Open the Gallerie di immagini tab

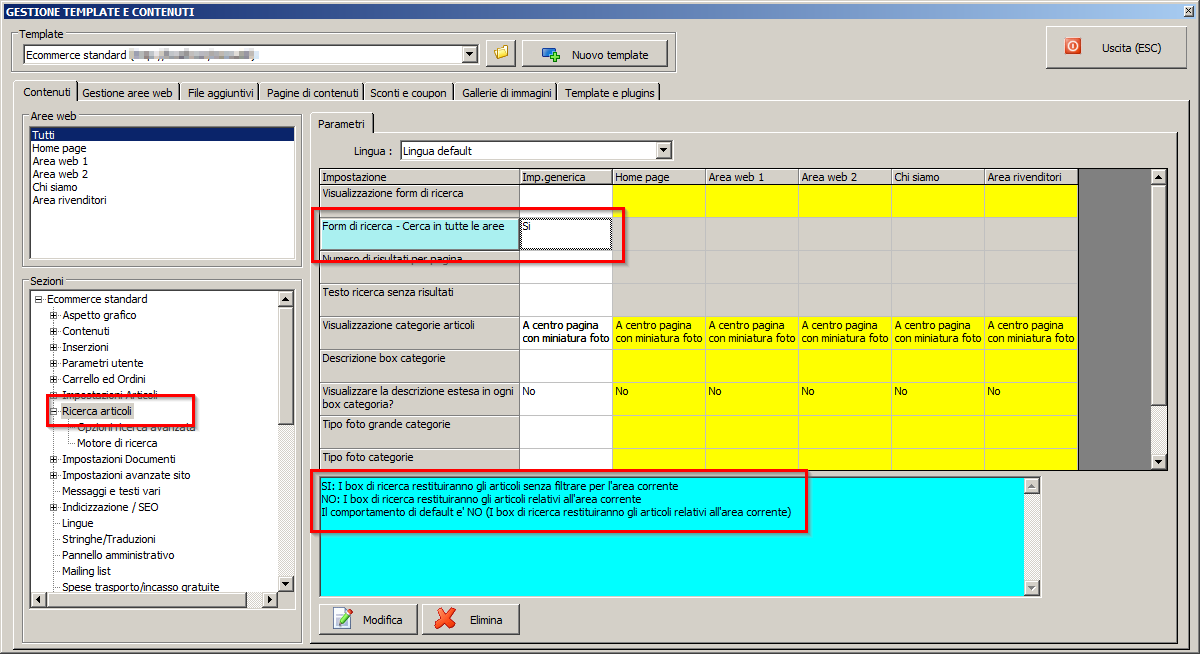coord(506,93)
